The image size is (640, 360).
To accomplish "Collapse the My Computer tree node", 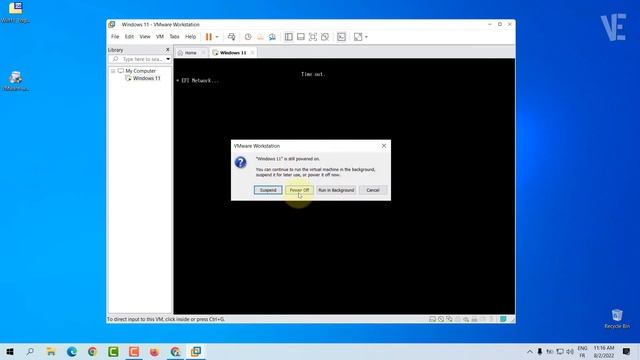I will coord(113,71).
